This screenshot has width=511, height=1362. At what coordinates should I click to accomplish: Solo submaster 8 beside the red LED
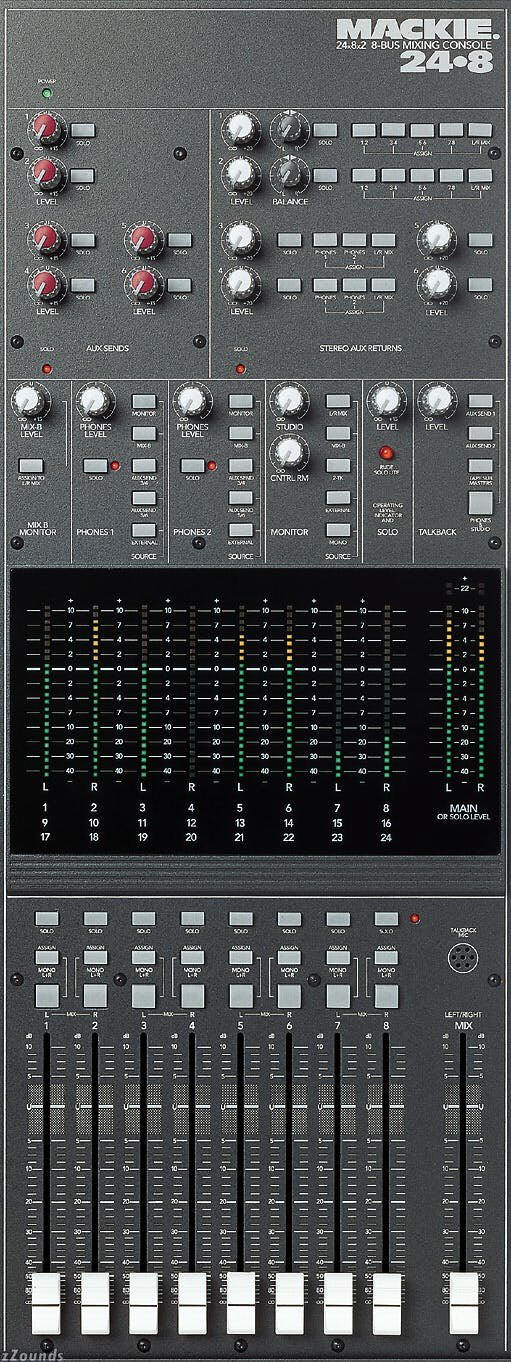tap(386, 917)
